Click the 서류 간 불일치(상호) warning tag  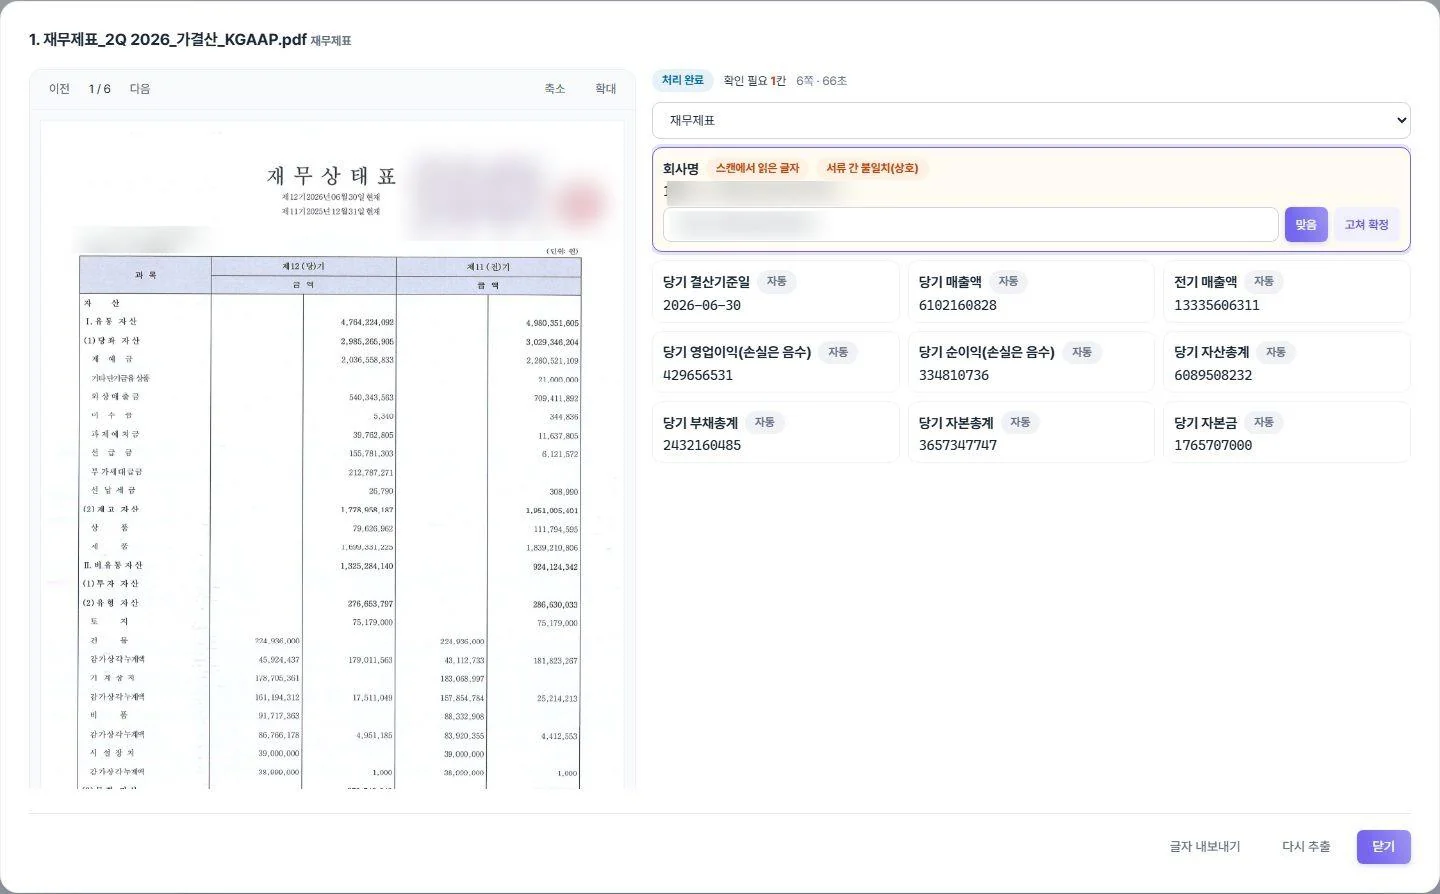[x=872, y=168]
